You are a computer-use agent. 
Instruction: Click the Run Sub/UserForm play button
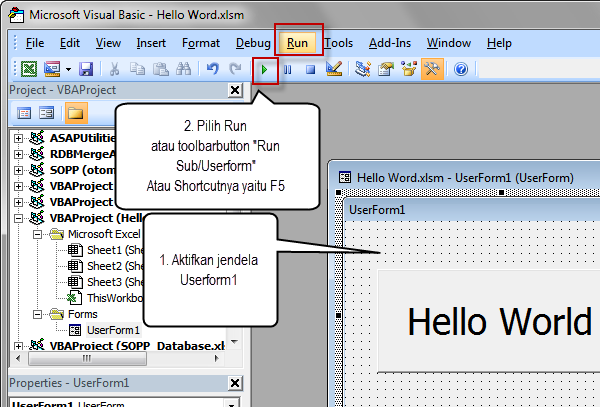tap(264, 70)
